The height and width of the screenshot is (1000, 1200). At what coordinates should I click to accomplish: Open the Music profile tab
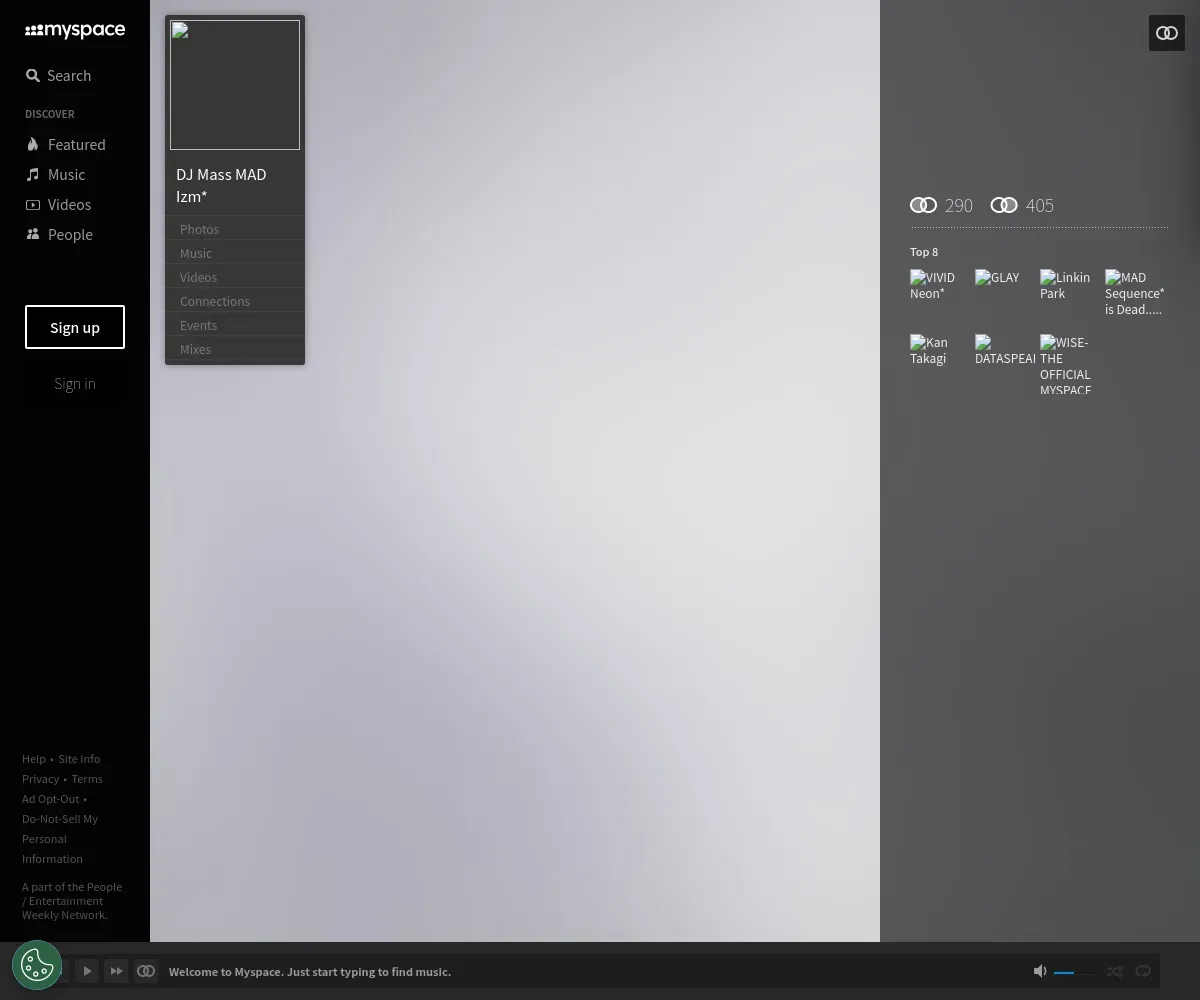click(x=235, y=253)
